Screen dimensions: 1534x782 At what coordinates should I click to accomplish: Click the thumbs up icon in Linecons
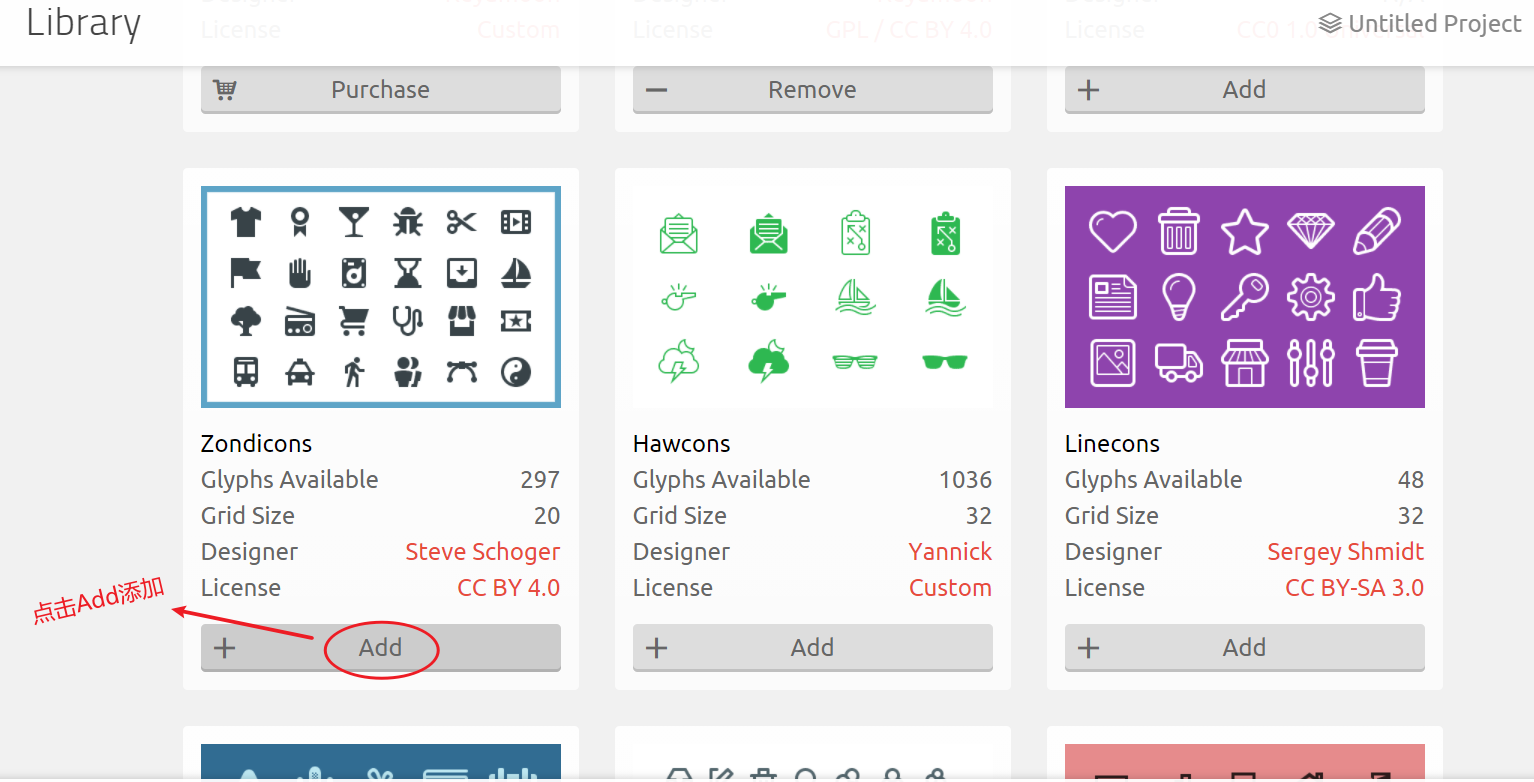pyautogui.click(x=1377, y=297)
